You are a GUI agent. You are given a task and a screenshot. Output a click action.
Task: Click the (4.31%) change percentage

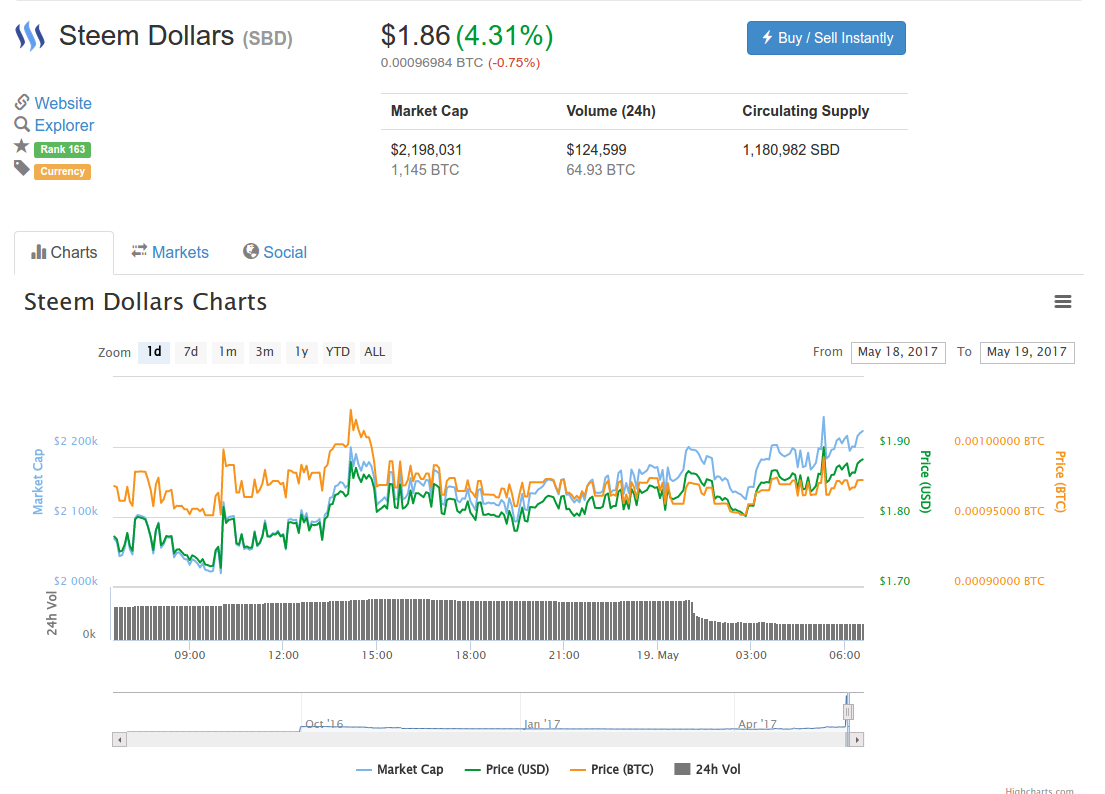pos(505,36)
